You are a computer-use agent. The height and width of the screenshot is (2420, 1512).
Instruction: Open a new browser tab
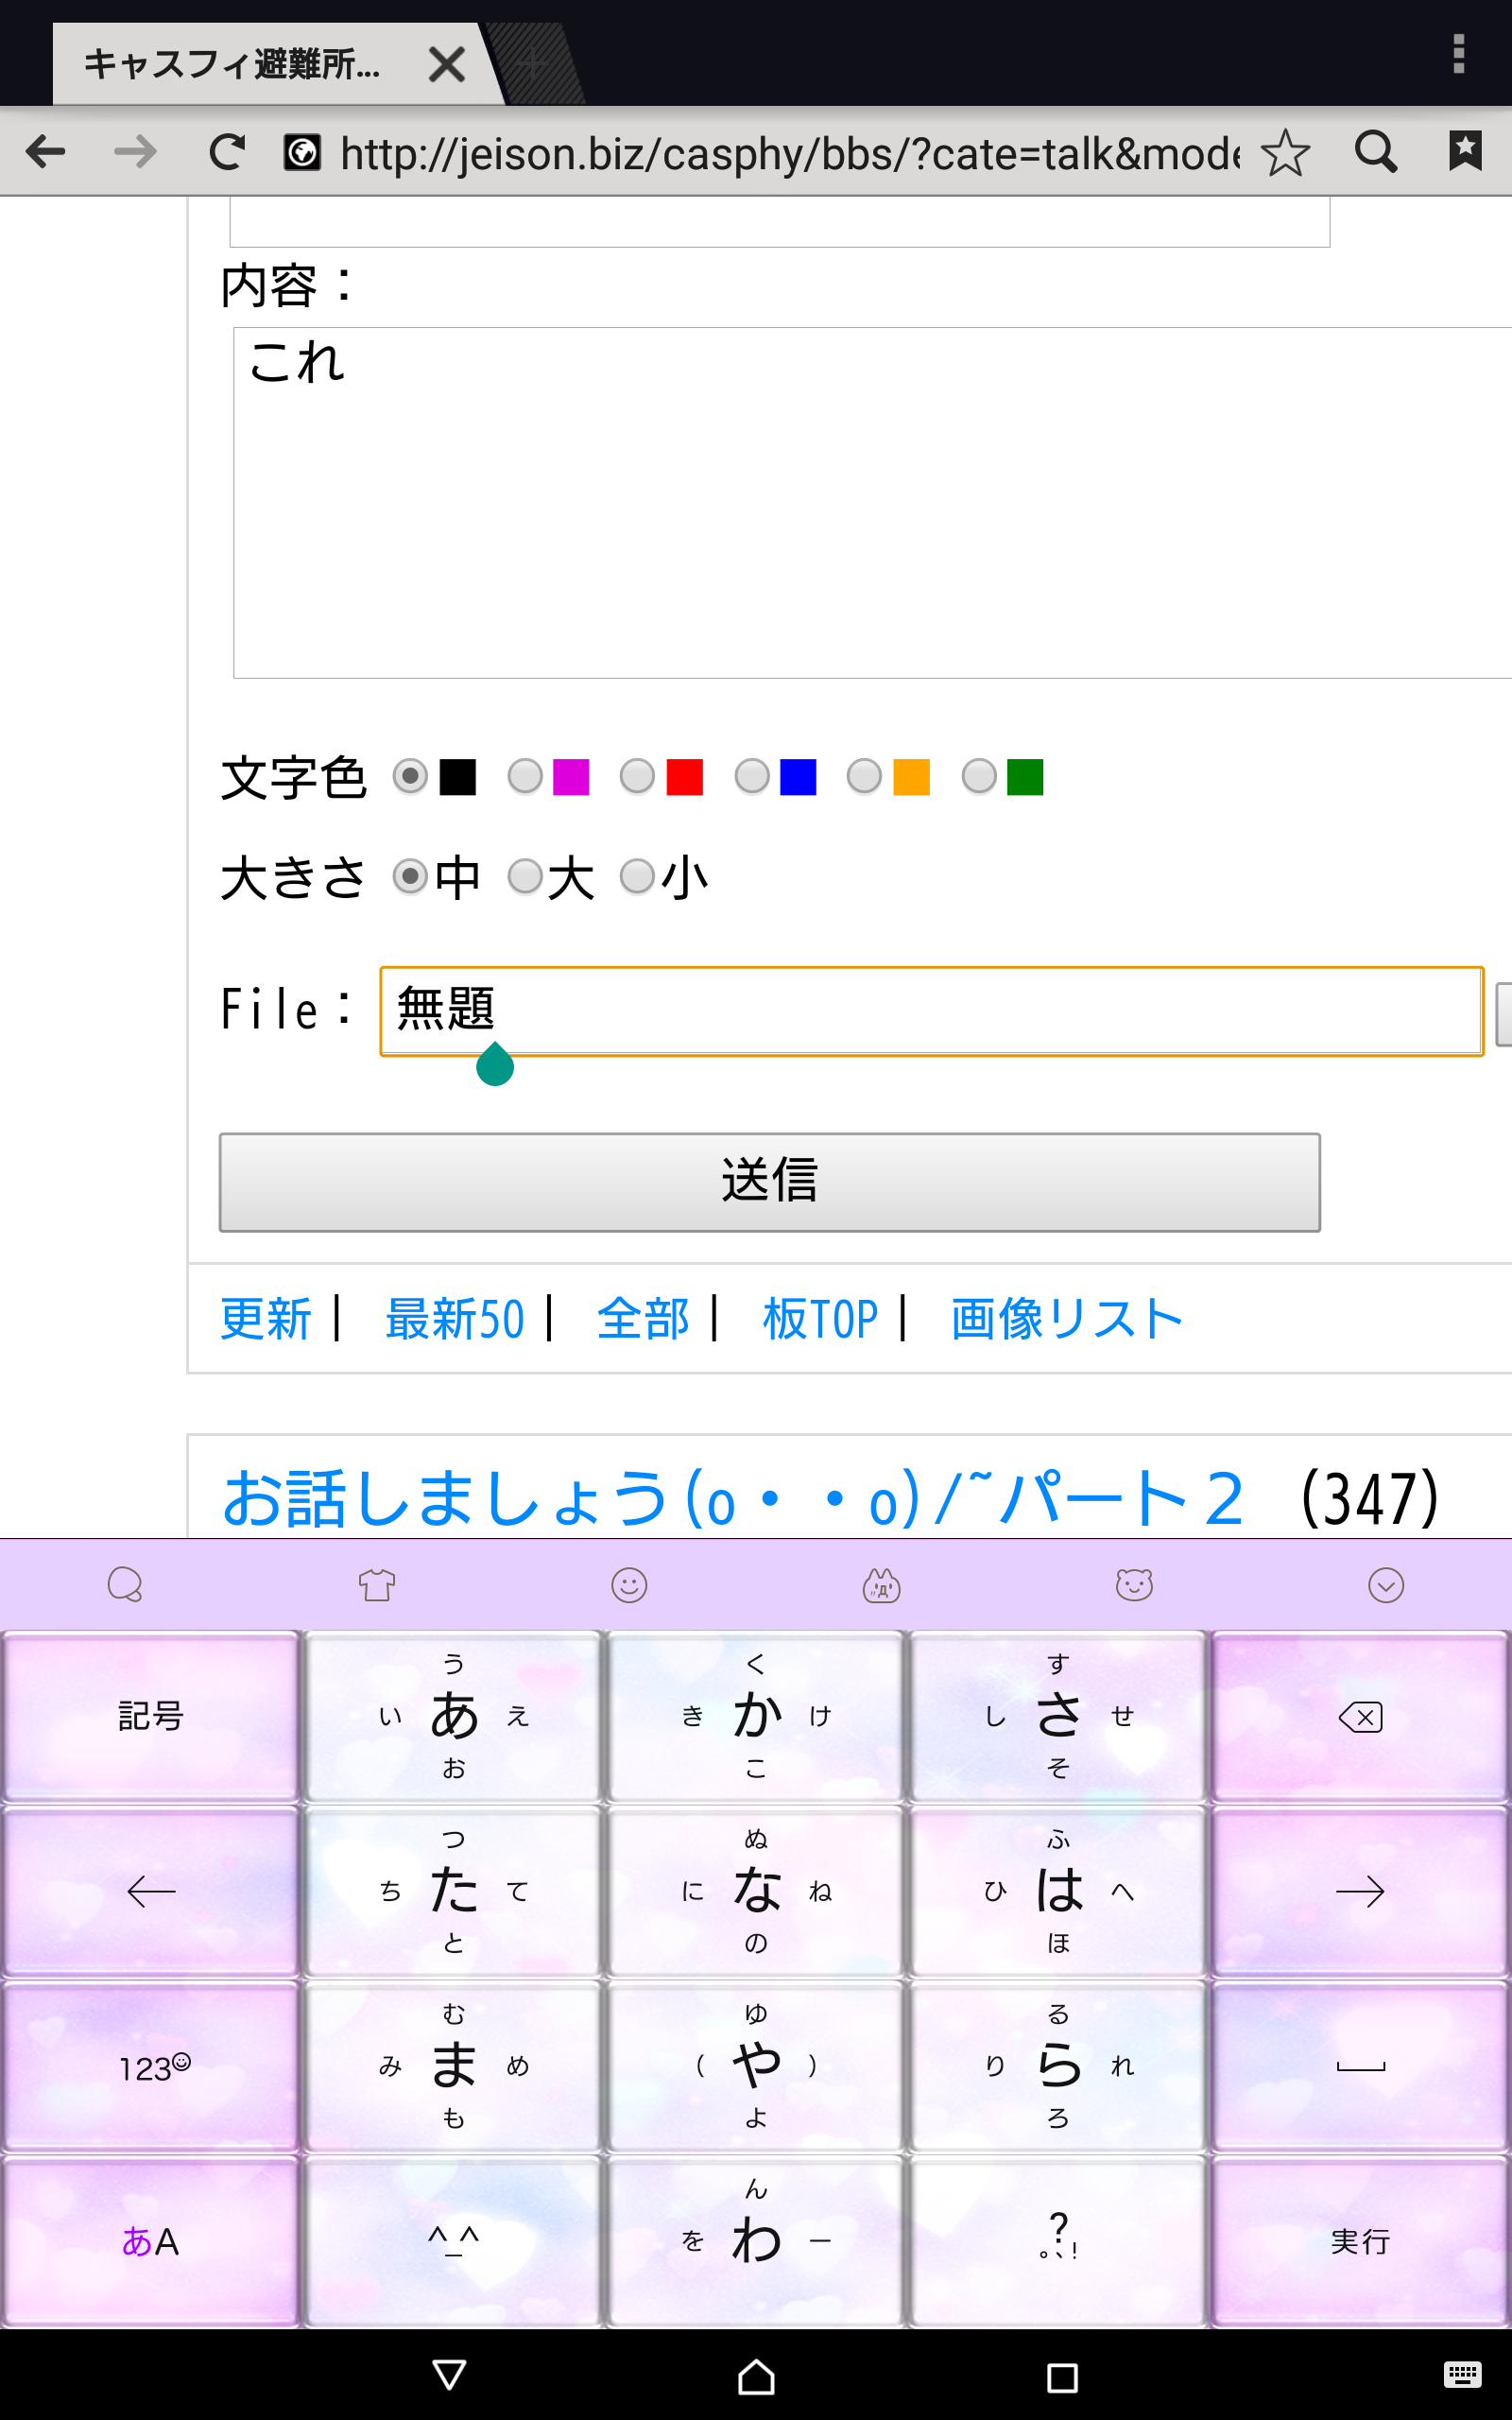(533, 65)
